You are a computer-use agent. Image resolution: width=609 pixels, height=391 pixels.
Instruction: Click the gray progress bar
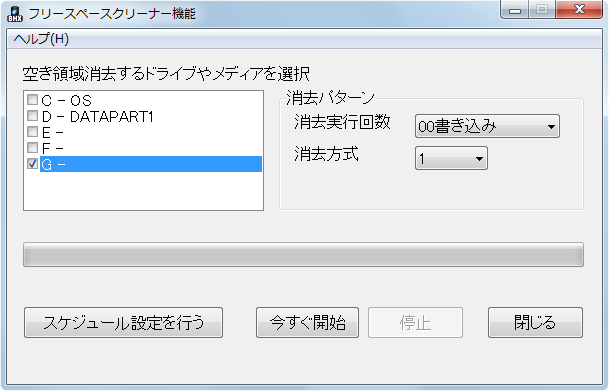coord(303,255)
